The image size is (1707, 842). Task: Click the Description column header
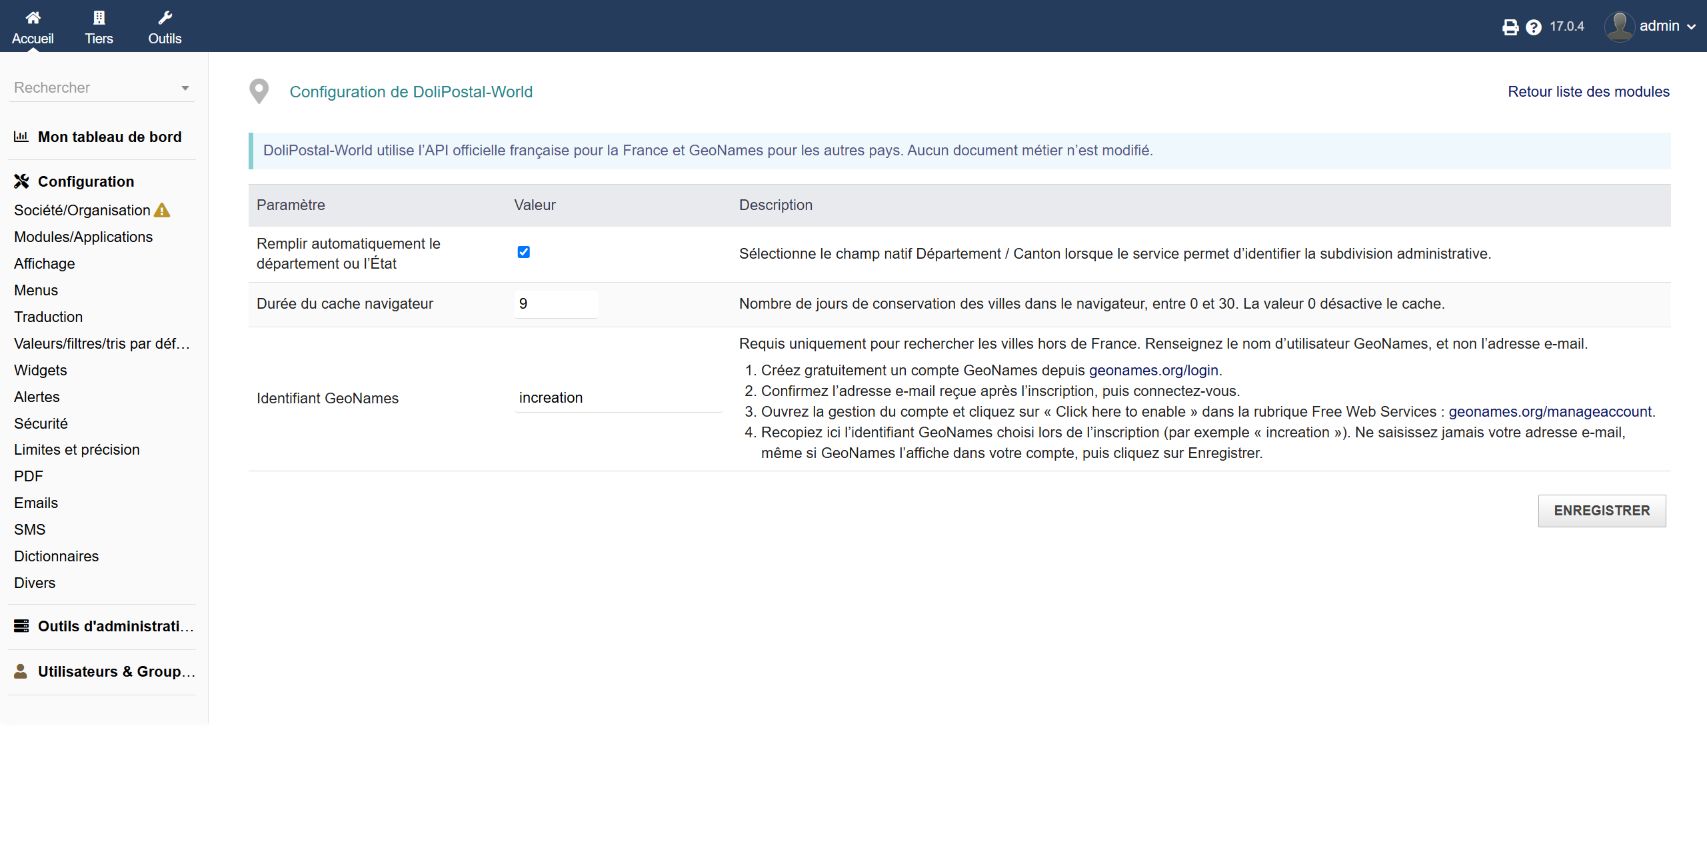click(x=776, y=205)
